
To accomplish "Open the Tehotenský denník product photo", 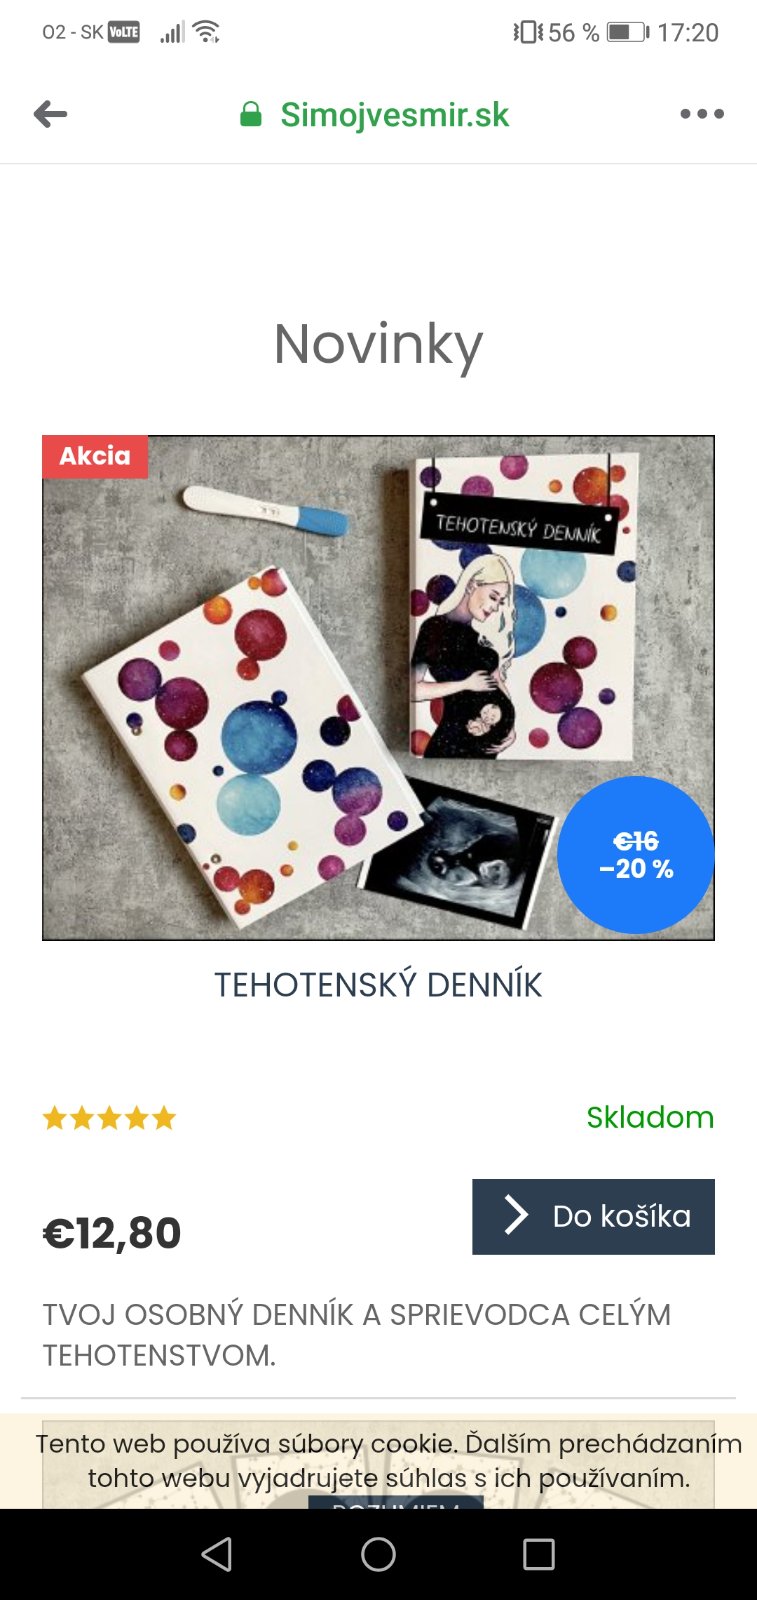I will (x=378, y=688).
